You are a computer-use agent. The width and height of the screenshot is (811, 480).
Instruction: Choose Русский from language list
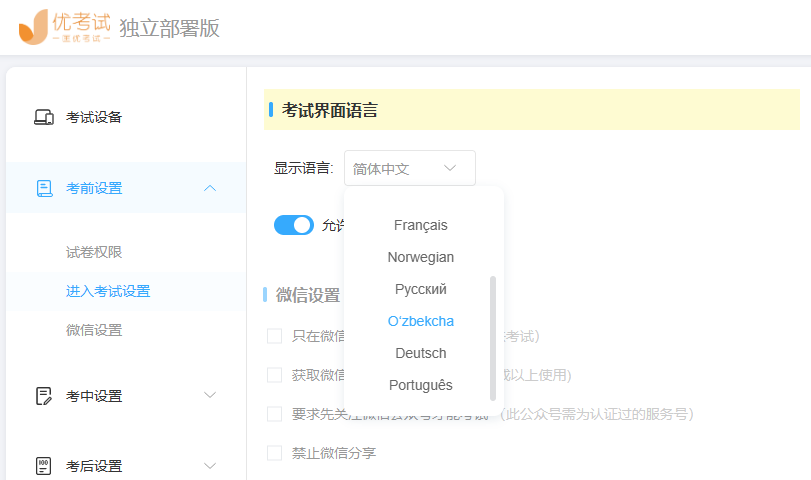420,290
